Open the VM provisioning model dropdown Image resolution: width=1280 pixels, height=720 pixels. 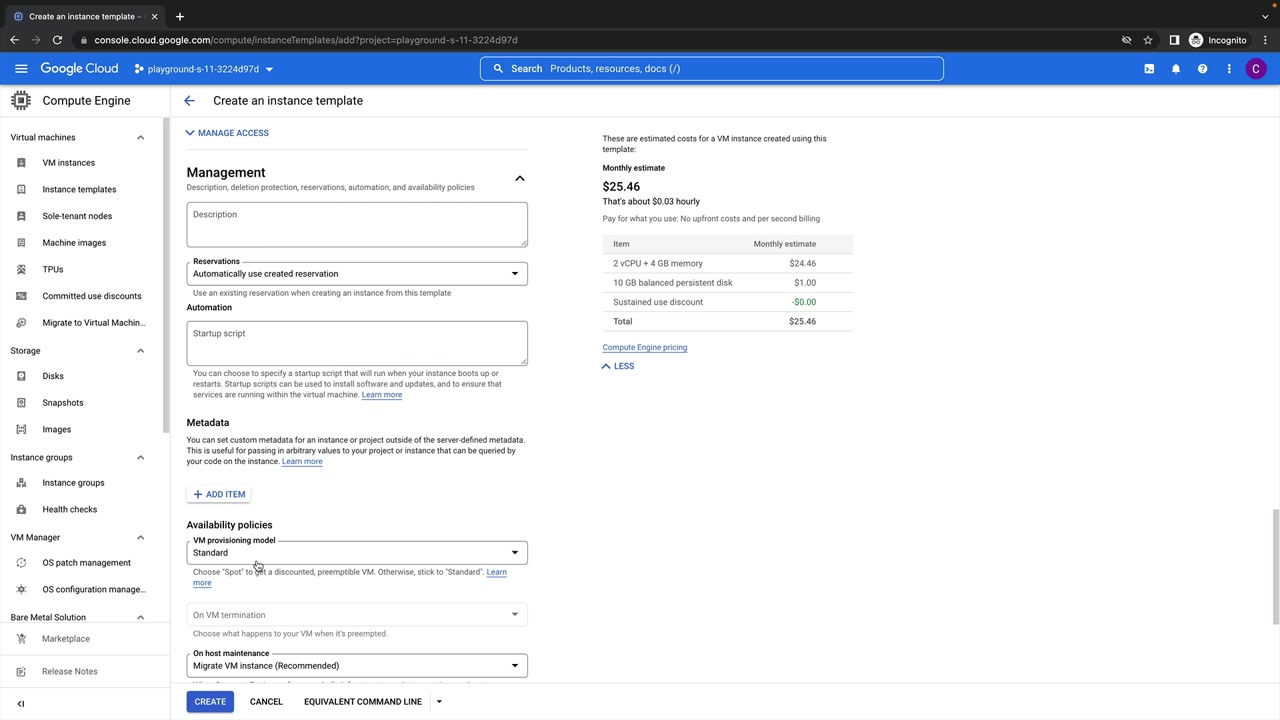[356, 553]
